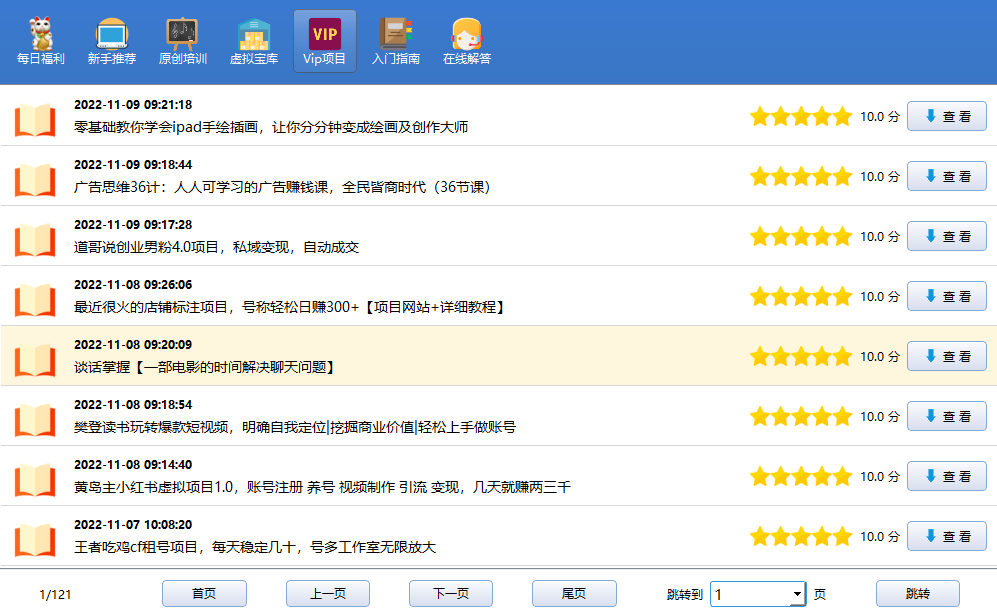Click the 跳转 jump button

pyautogui.click(x=918, y=594)
